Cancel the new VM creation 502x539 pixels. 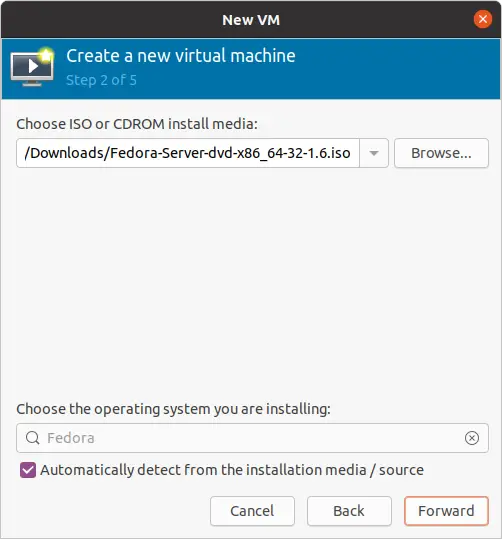click(252, 511)
